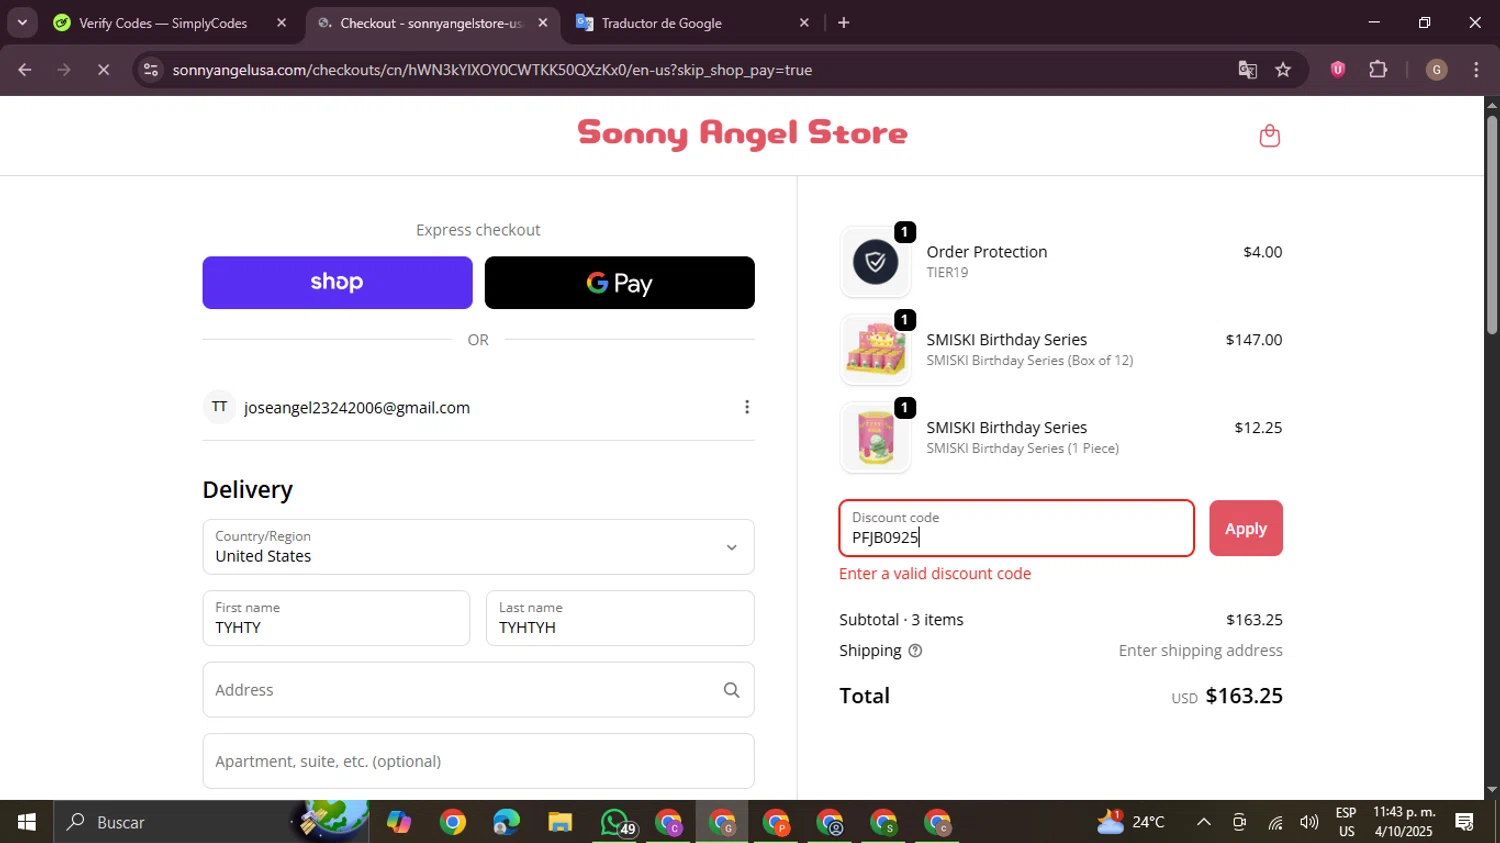
Task: Open Chrome's three-dot menu
Action: [1476, 69]
